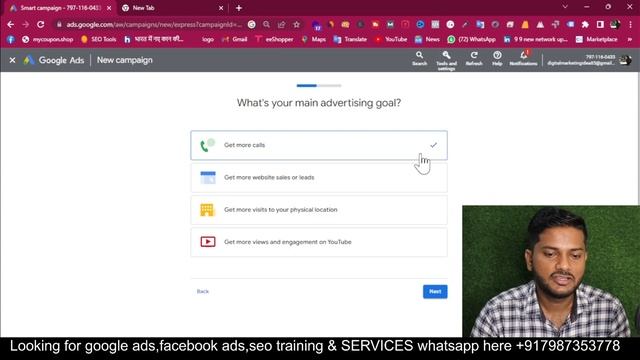The image size is (640, 360).
Task: Open account avatar in Google Ads header
Action: pos(625,60)
